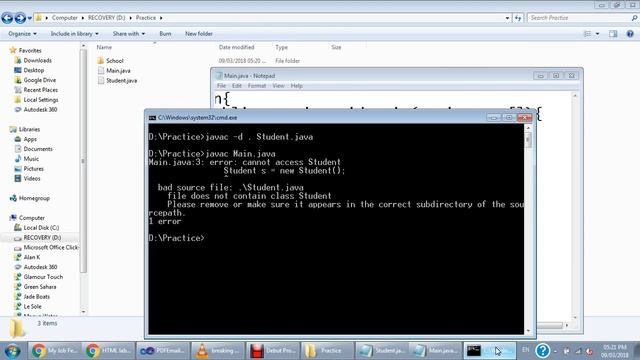Switch to the My Job Chrome taskbar item

(54, 351)
